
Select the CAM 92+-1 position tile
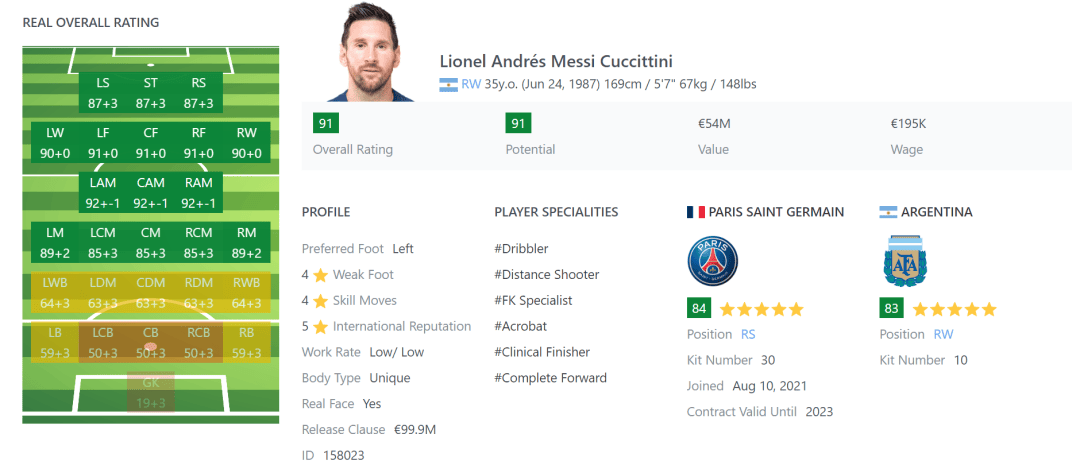click(151, 193)
